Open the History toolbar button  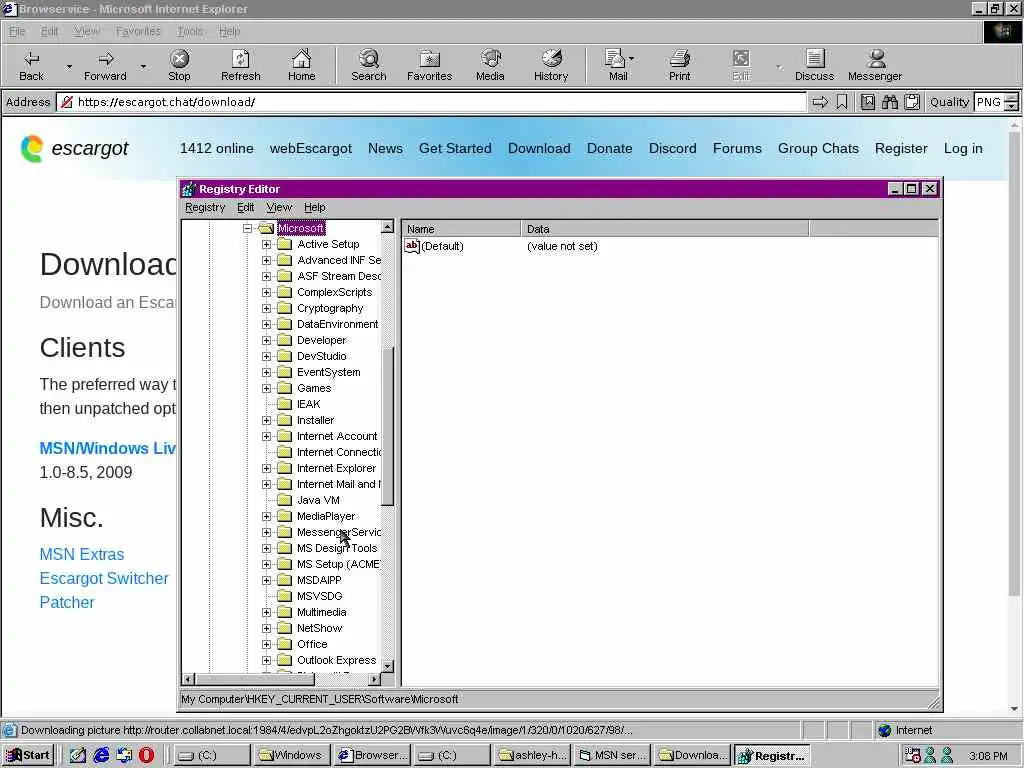click(551, 65)
